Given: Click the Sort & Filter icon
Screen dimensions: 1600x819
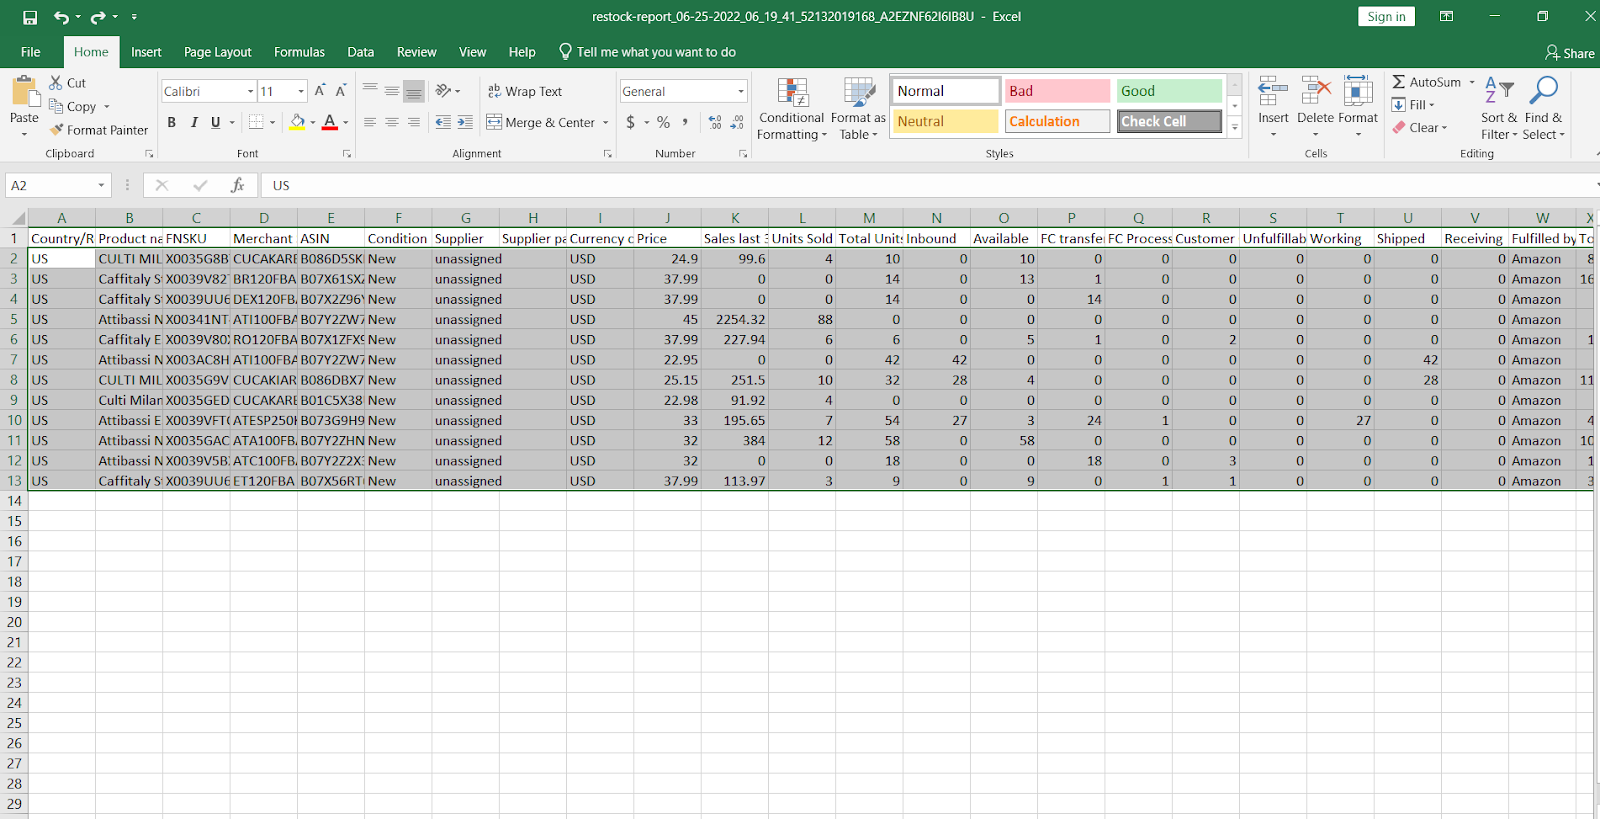Looking at the screenshot, I should pos(1498,92).
